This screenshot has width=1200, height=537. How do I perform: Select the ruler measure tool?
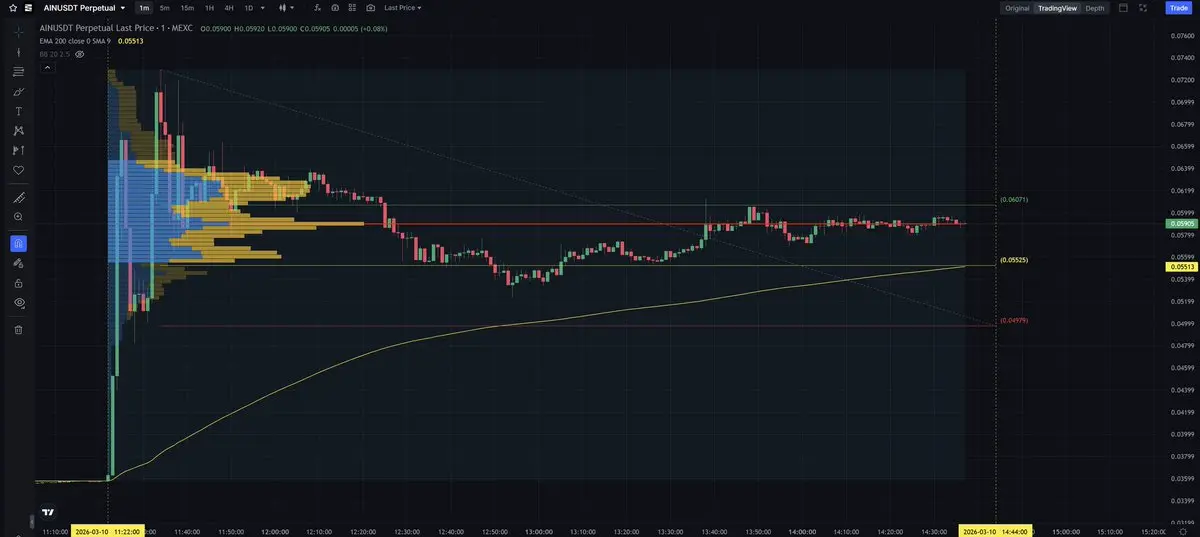(18, 197)
